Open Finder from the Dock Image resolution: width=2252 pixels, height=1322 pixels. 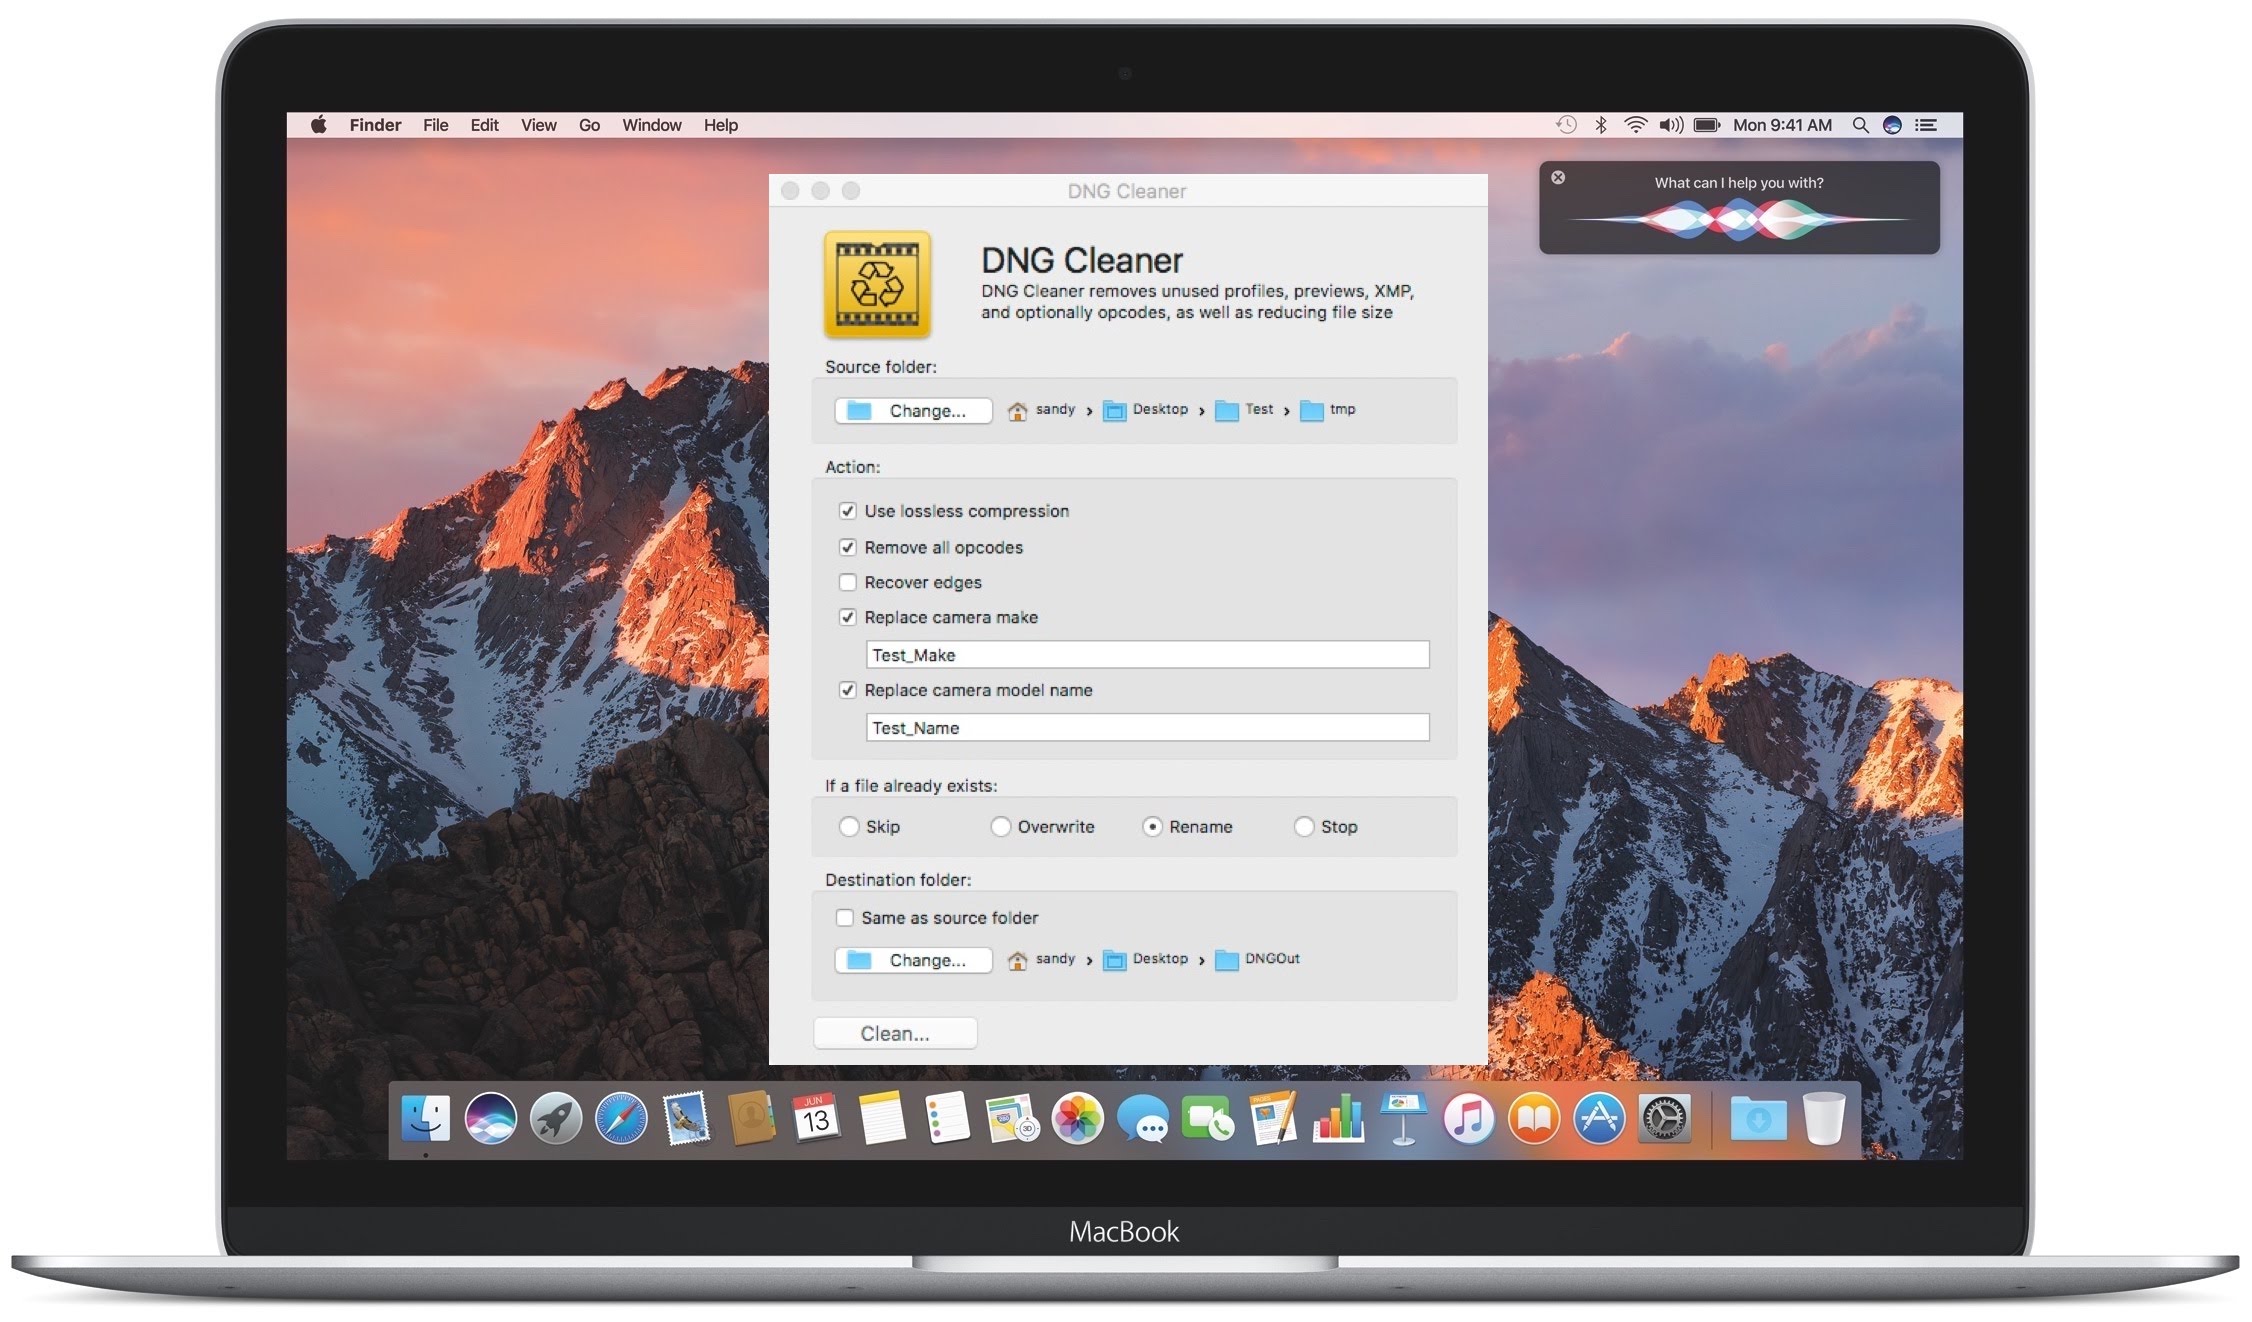point(425,1118)
